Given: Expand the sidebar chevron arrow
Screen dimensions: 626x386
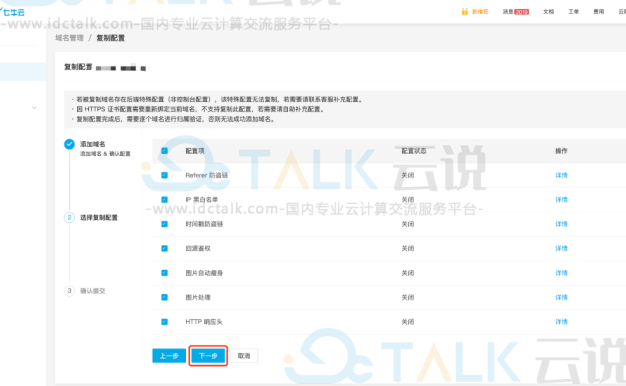Looking at the screenshot, I should pyautogui.click(x=34, y=107).
